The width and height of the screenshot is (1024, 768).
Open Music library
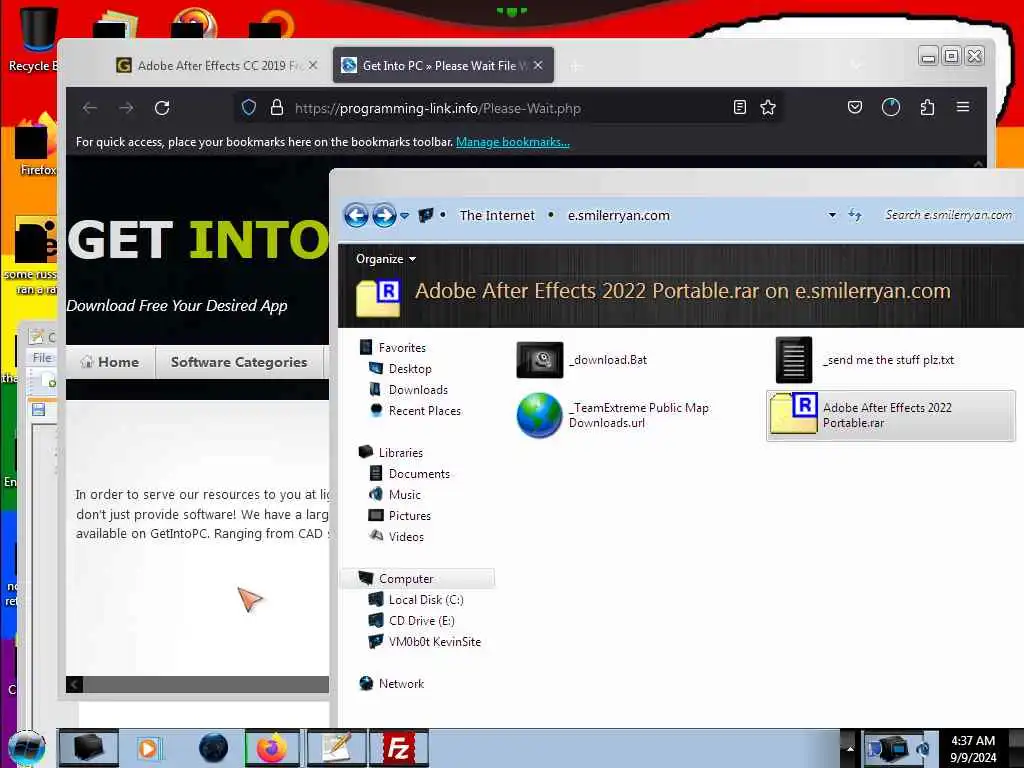click(395, 494)
